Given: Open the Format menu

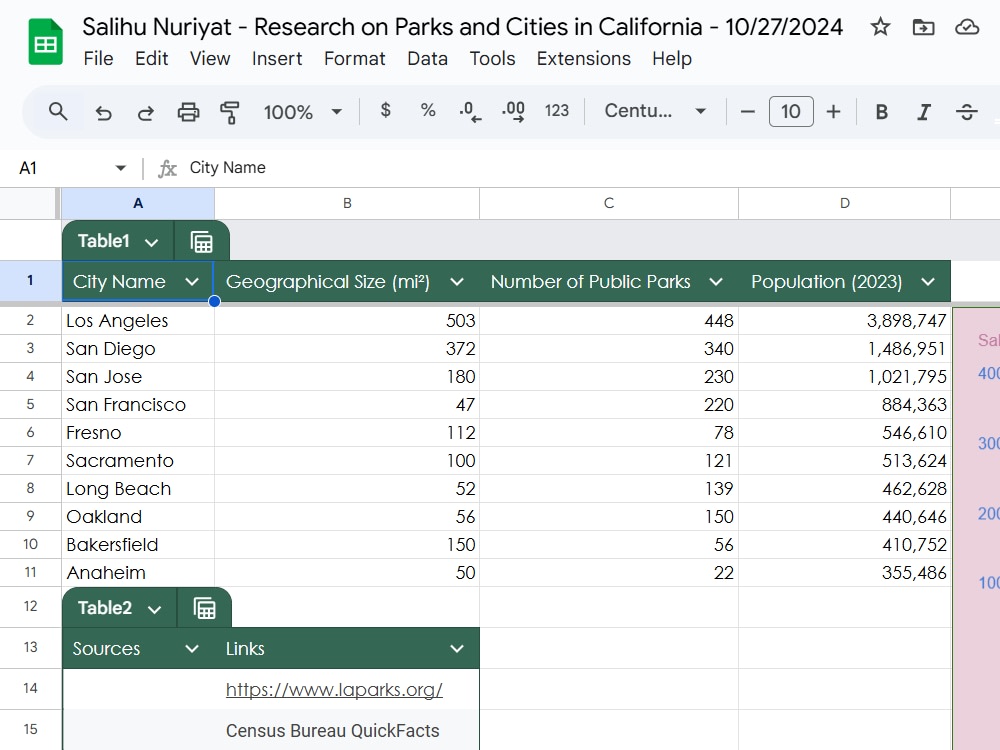Looking at the screenshot, I should [355, 59].
